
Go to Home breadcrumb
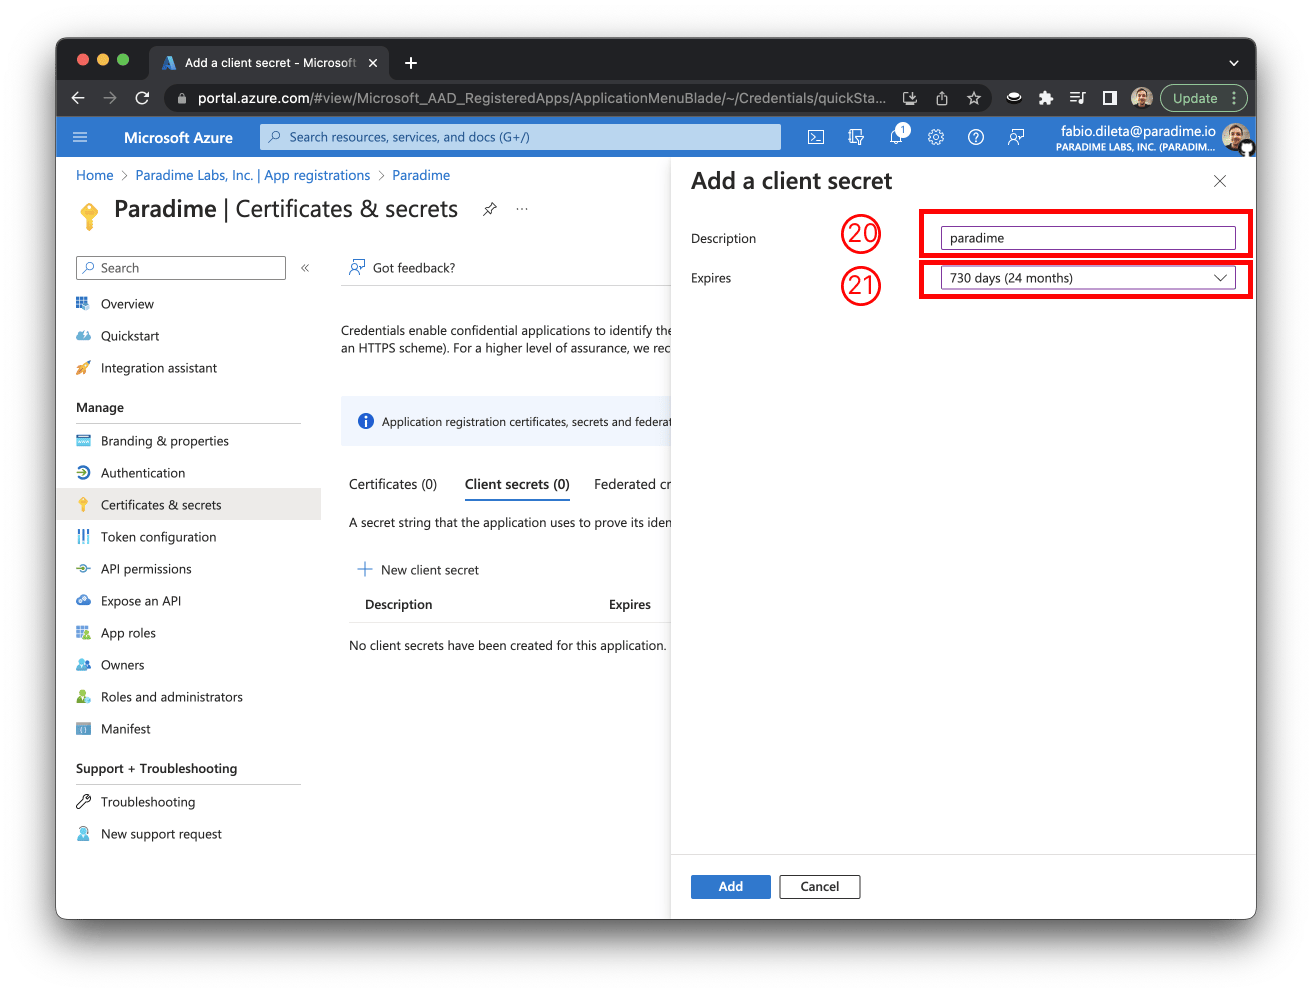[x=95, y=175]
